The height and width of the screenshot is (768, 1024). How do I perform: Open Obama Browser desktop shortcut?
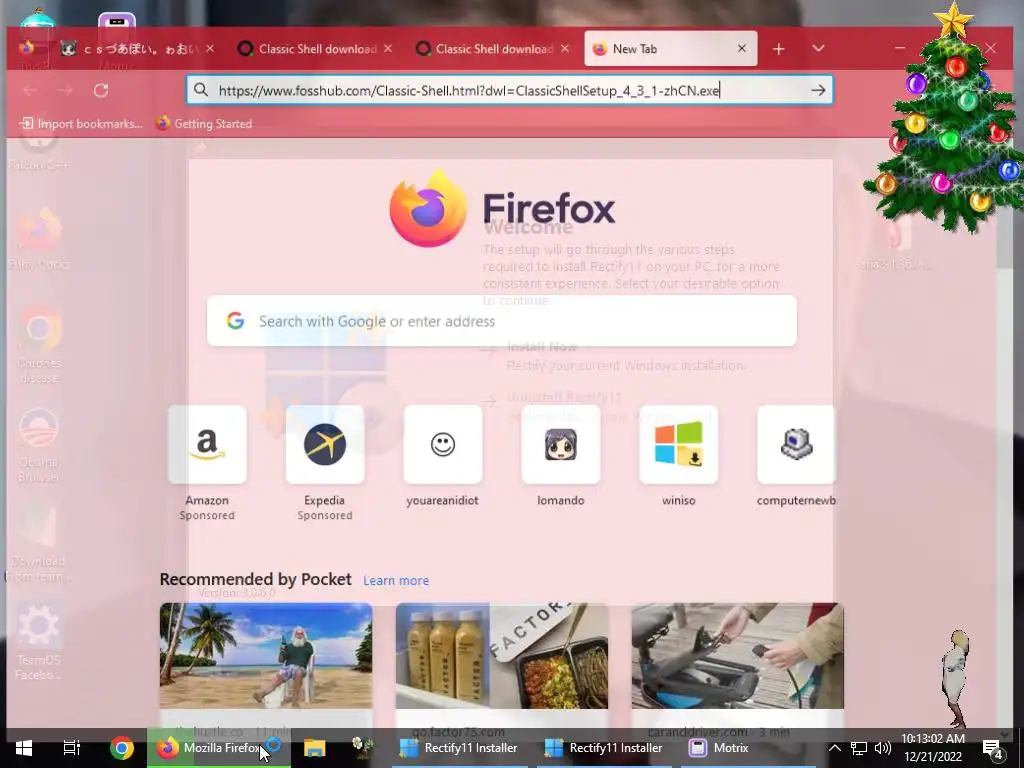click(39, 444)
